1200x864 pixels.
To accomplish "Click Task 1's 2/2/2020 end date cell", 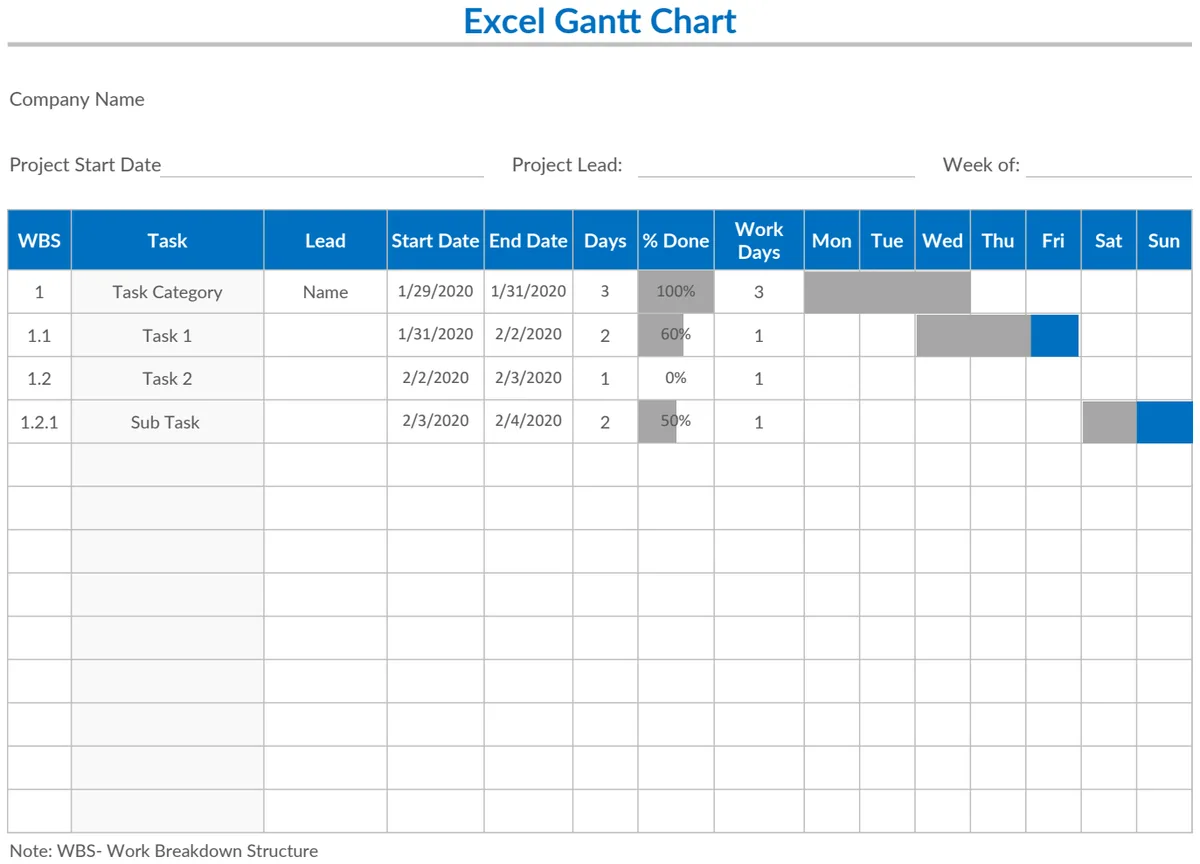I will point(528,334).
